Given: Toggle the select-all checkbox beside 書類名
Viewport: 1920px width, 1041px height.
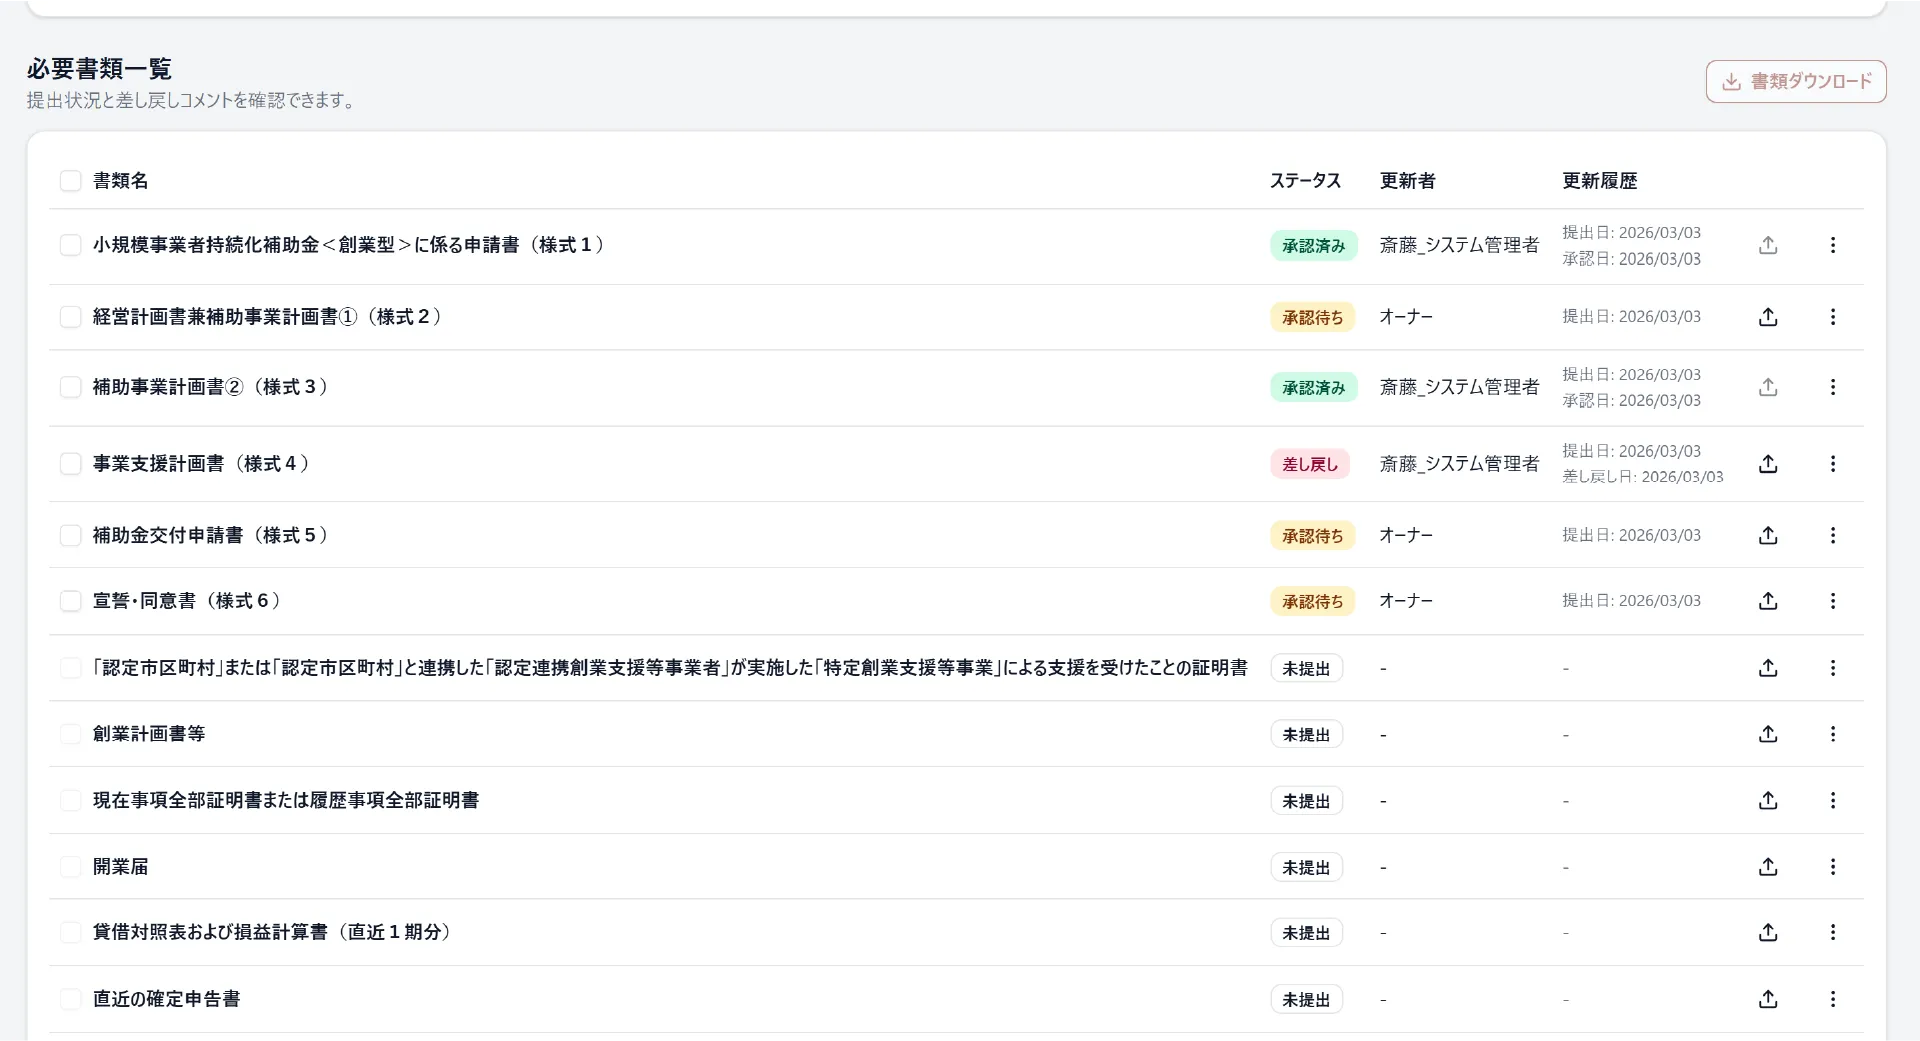Looking at the screenshot, I should click(70, 181).
